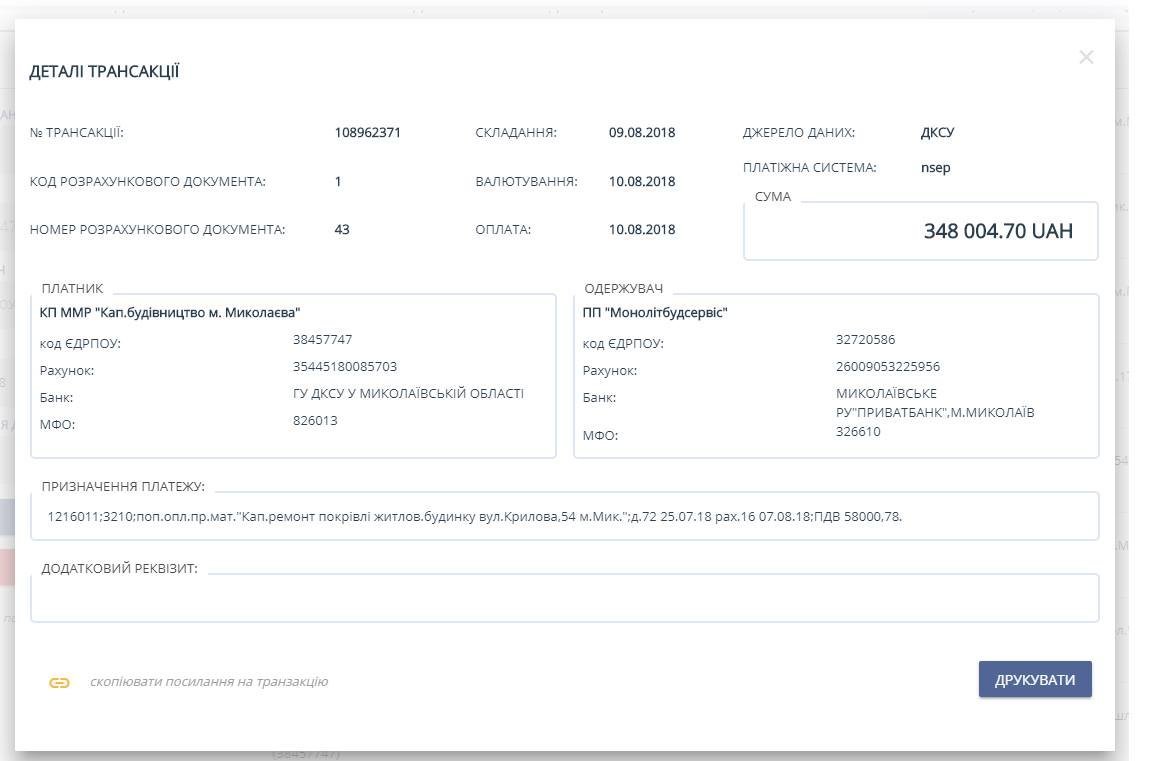Viewport: 1152px width, 761px height.
Task: Select recipient МФО value 326610
Action: [x=858, y=431]
